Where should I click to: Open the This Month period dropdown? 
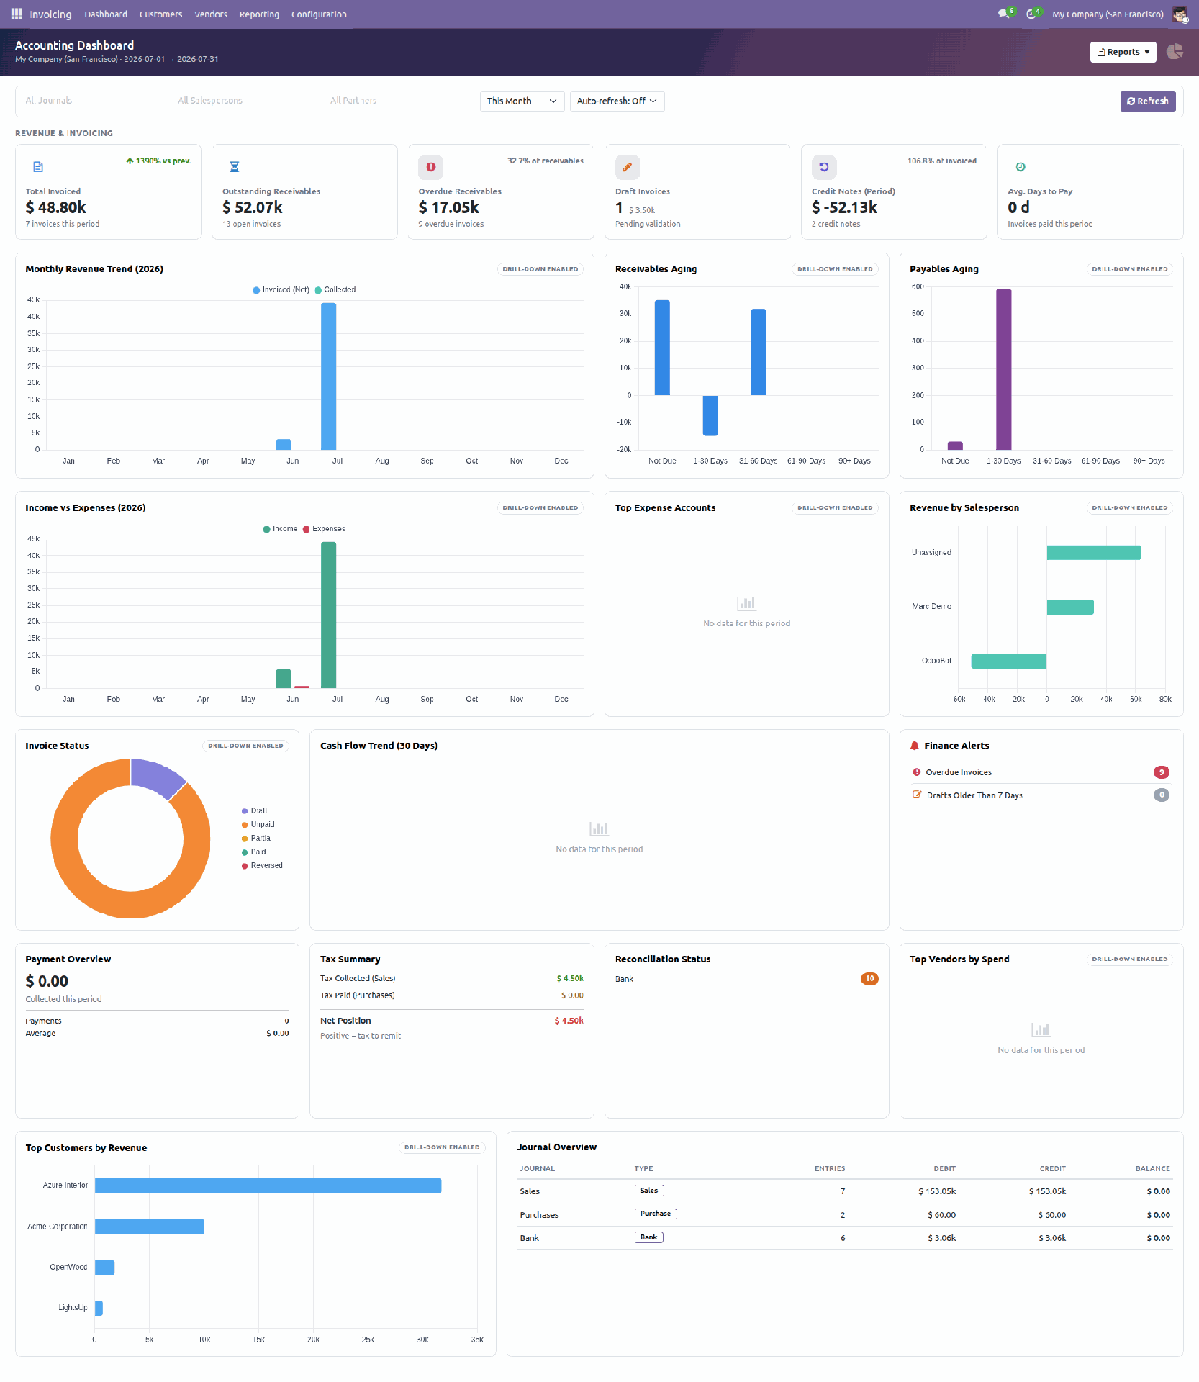tap(522, 101)
